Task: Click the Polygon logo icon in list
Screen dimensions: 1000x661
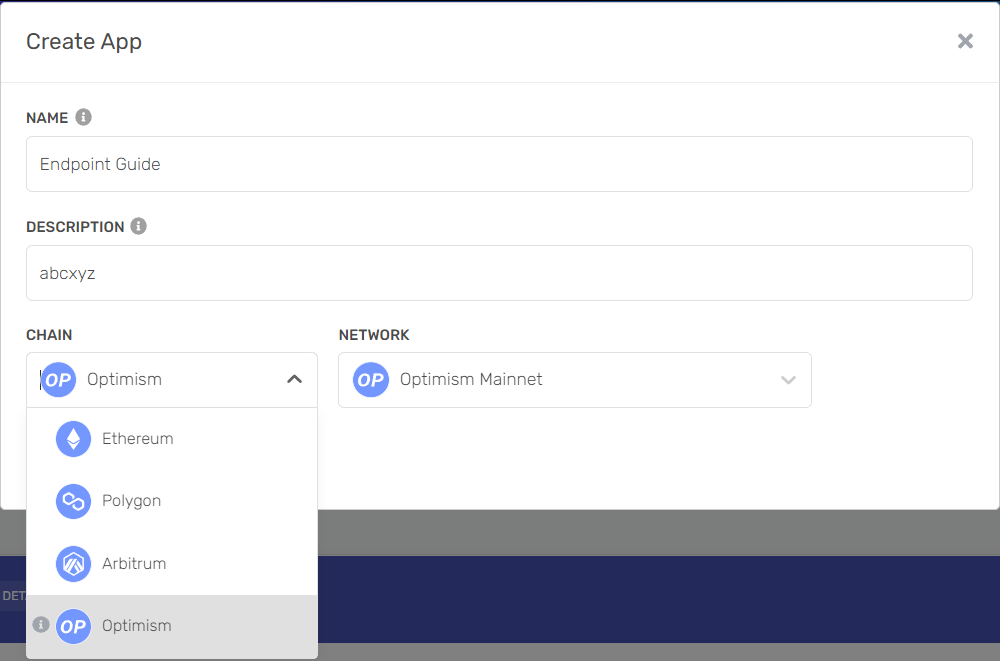Action: tap(73, 501)
